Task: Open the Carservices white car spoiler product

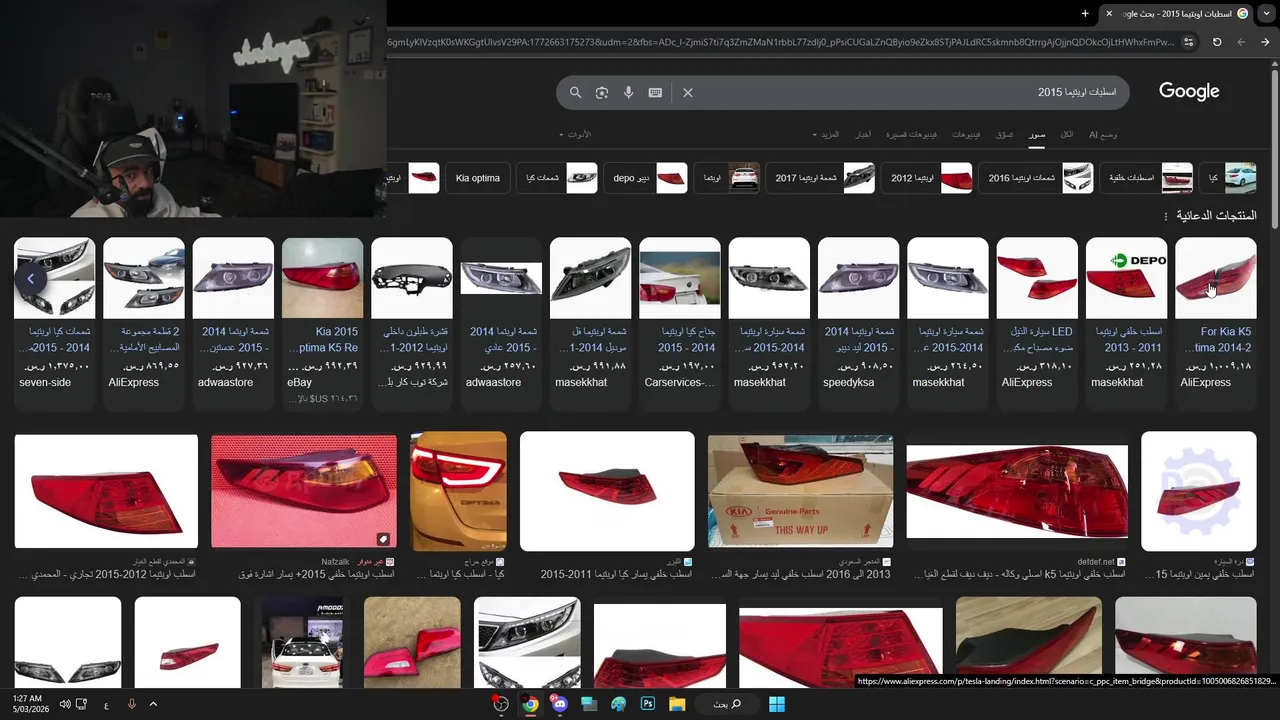Action: (680, 324)
